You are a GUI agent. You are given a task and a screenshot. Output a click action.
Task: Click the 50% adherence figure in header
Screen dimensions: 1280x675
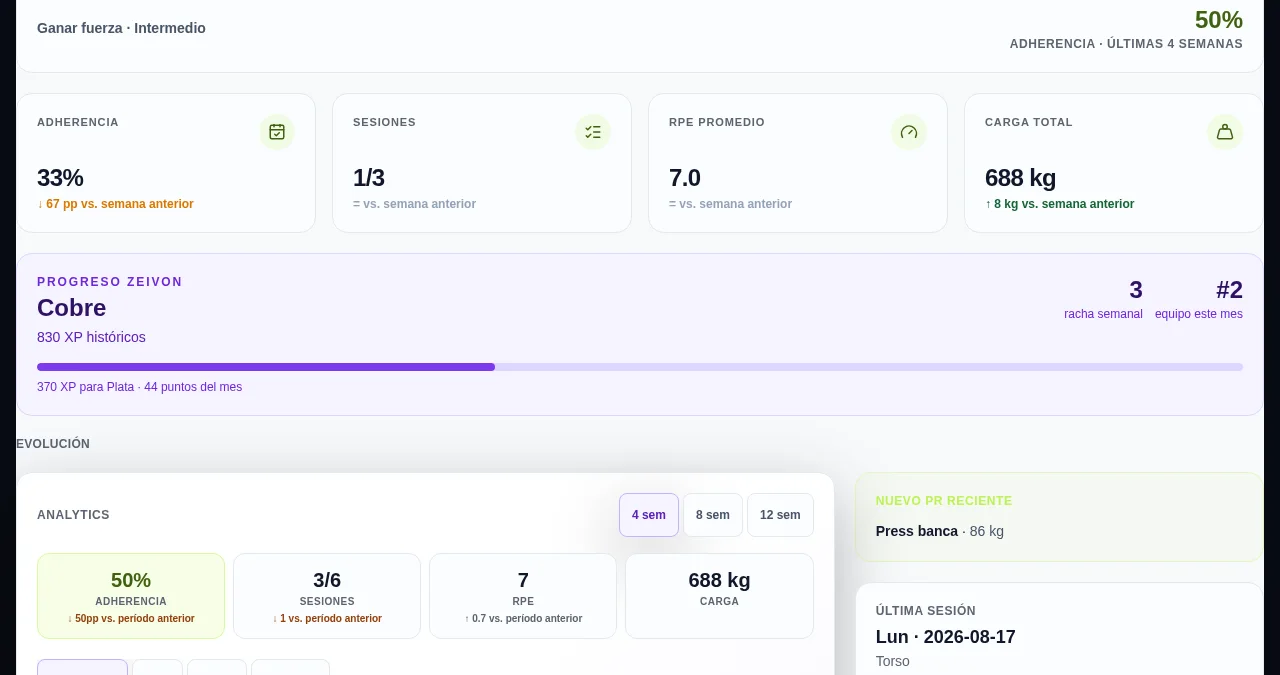tap(1219, 20)
